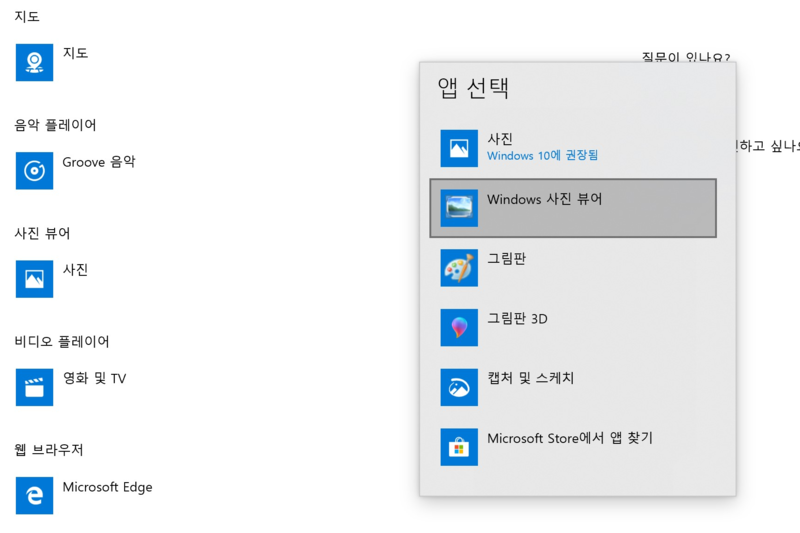The width and height of the screenshot is (800, 533).
Task: Click the '웹 브라우저' section heading
Action: 48,449
